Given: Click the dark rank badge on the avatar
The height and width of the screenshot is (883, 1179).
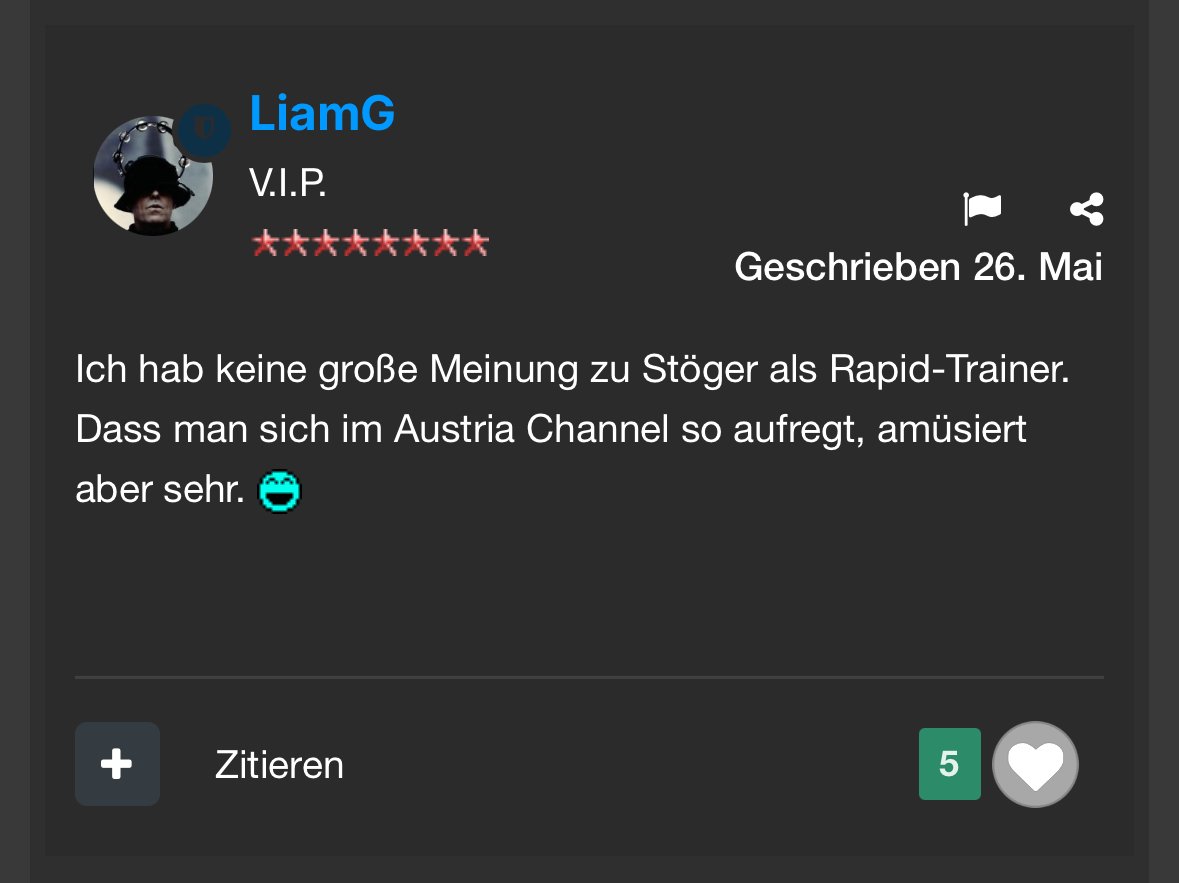Looking at the screenshot, I should [204, 131].
